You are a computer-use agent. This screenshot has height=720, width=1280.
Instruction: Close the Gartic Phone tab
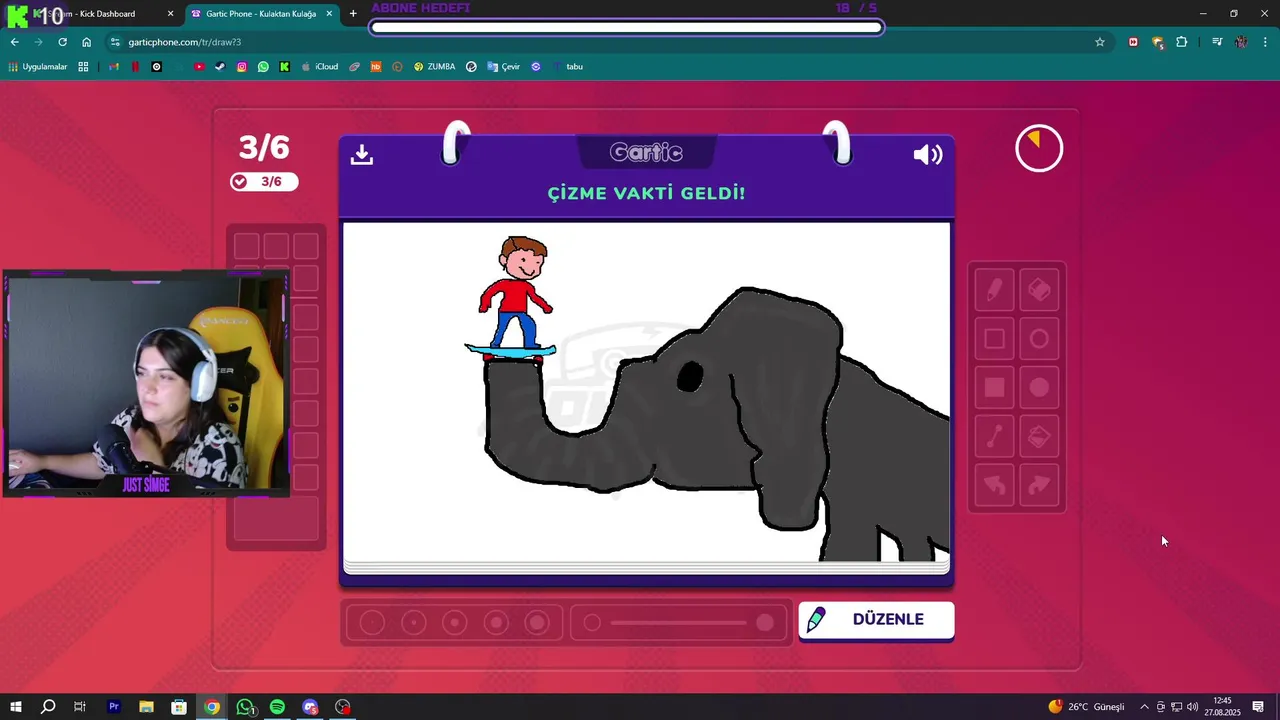(x=329, y=14)
